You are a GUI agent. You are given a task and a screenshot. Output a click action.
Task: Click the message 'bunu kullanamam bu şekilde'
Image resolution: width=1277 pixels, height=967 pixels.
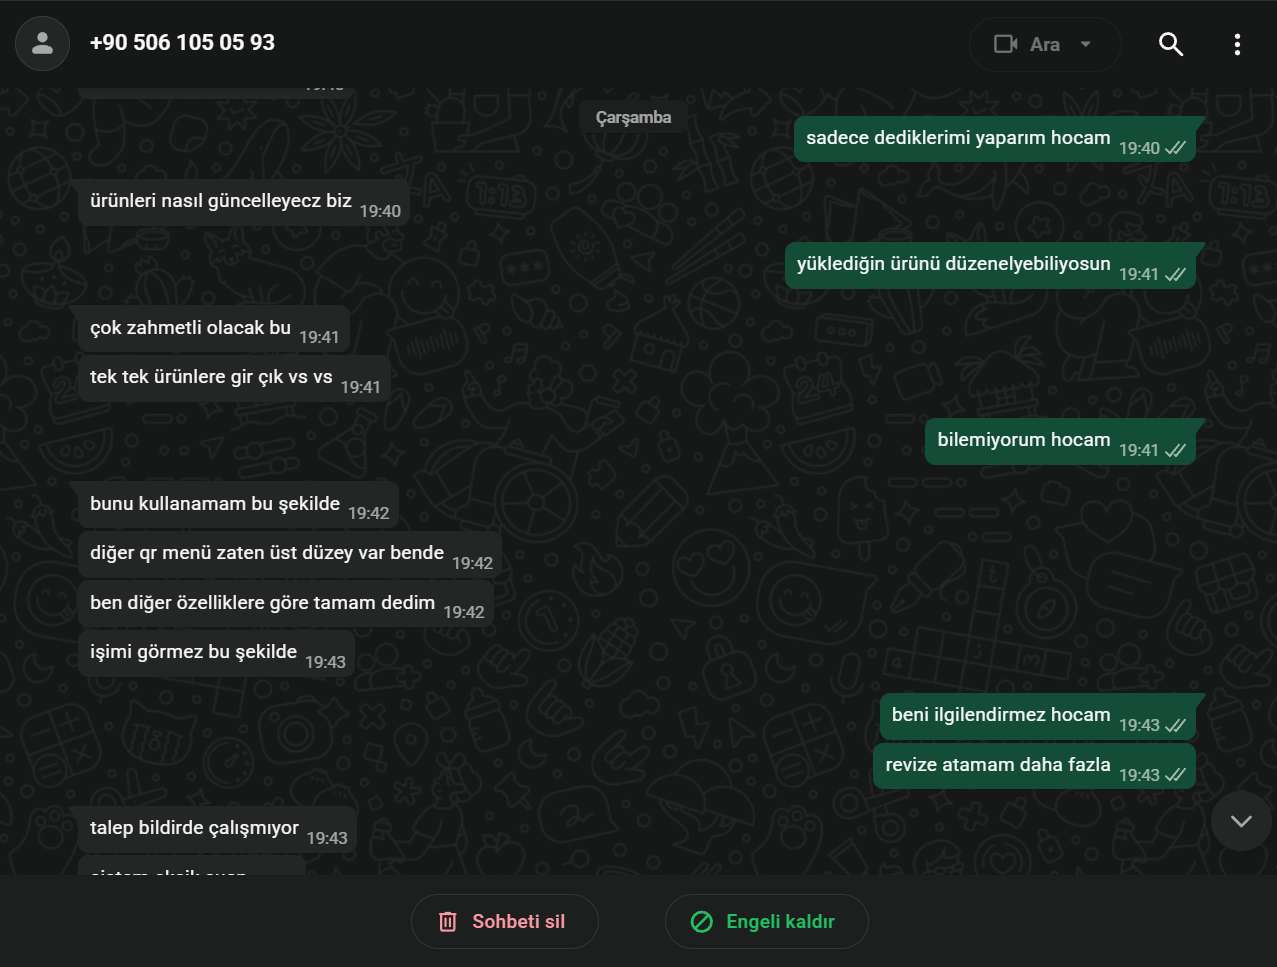(x=238, y=505)
